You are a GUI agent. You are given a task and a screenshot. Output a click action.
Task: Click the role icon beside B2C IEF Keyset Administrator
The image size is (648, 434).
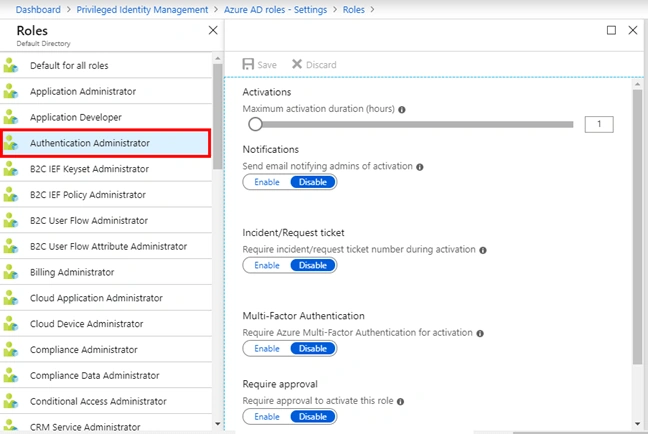[11, 169]
